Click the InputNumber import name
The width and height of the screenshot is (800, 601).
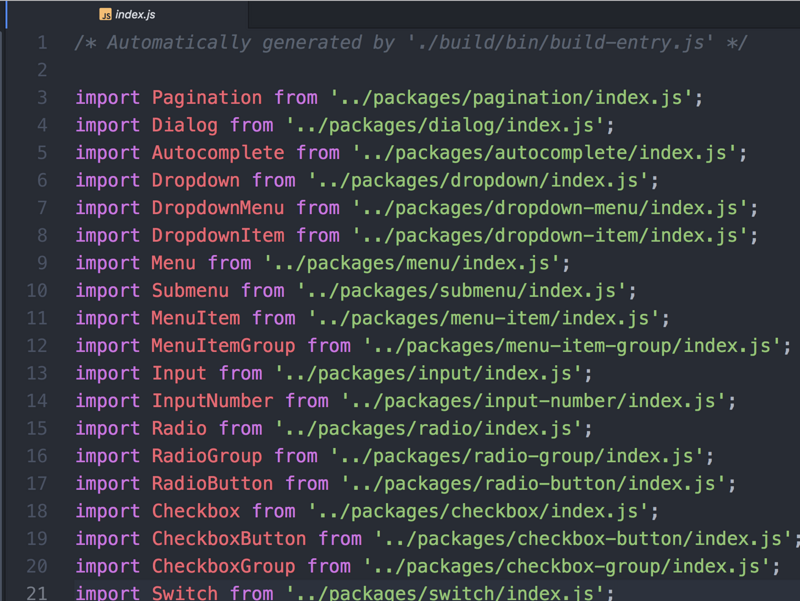coord(212,401)
